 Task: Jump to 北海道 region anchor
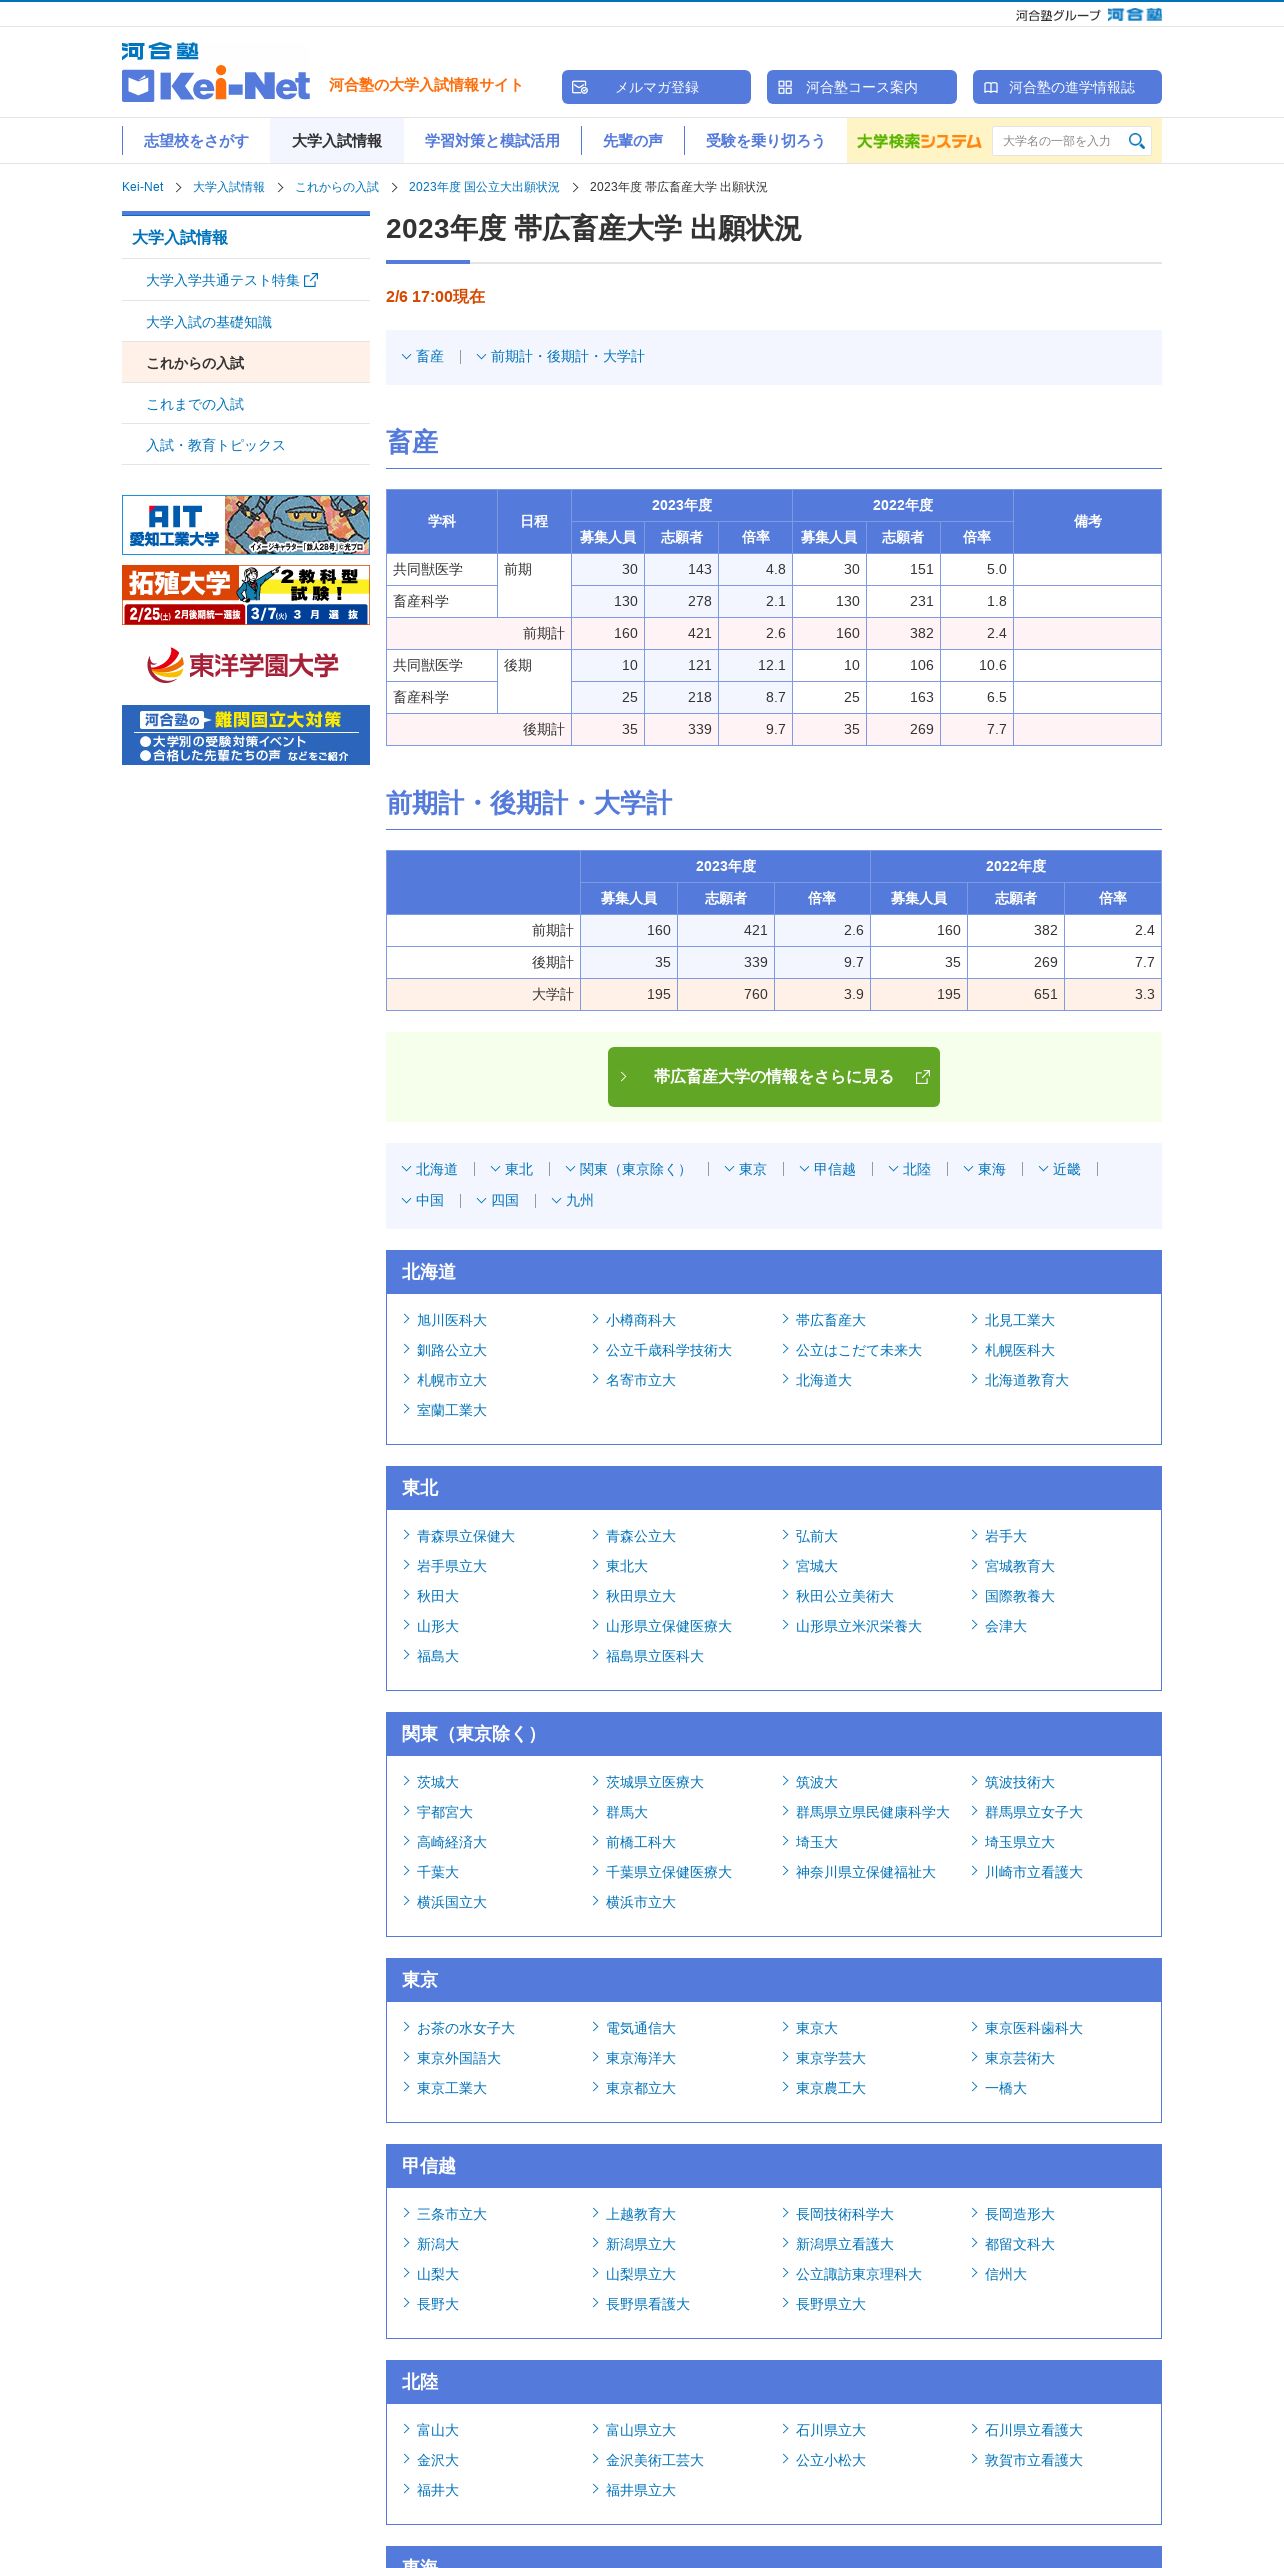click(x=430, y=1169)
